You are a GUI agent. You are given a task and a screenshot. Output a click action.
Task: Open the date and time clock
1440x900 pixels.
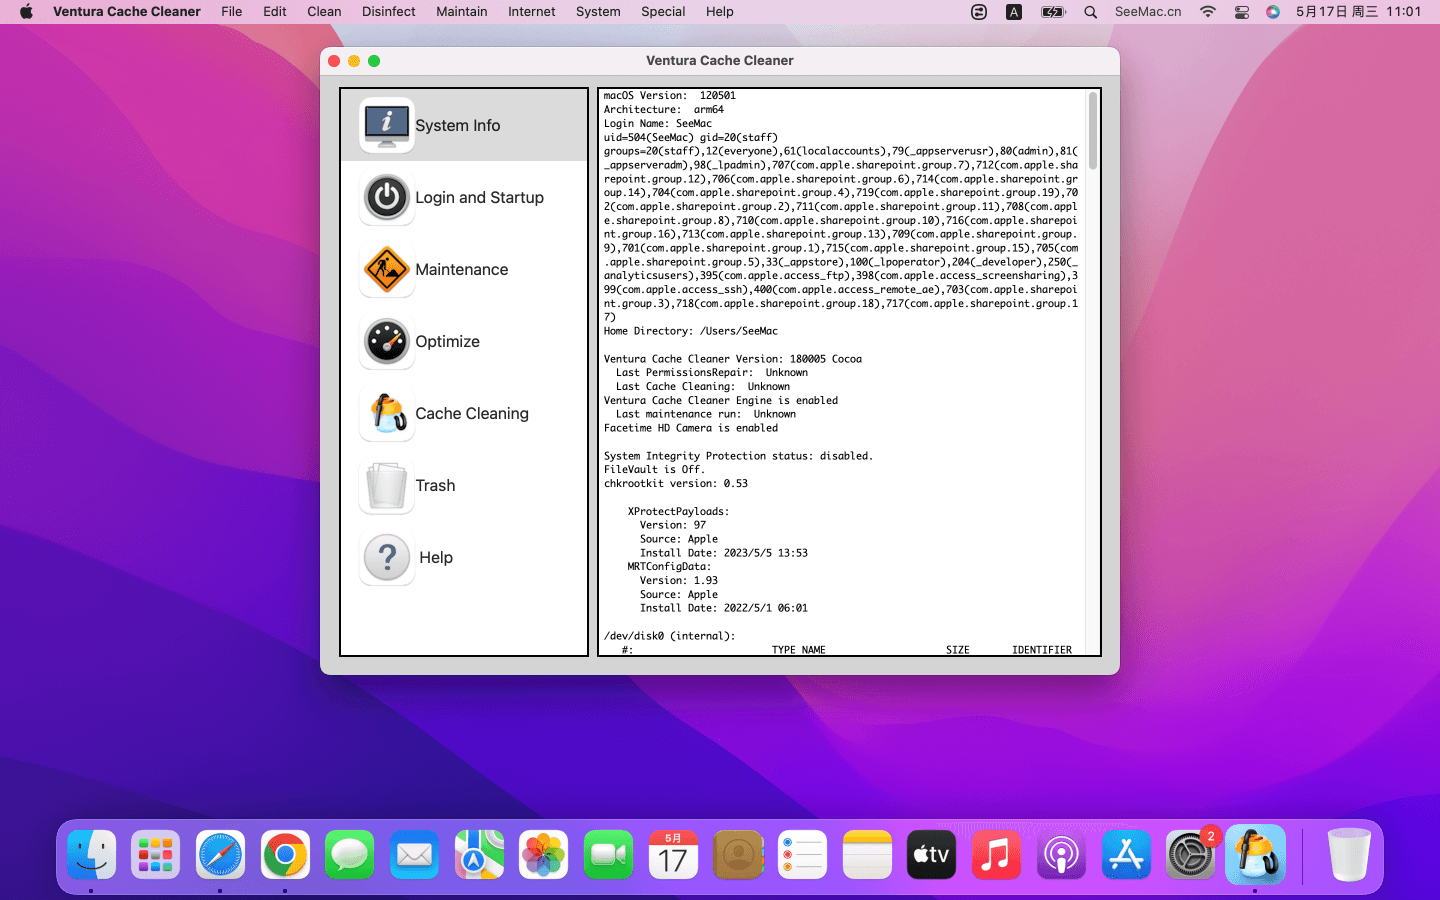[1358, 12]
